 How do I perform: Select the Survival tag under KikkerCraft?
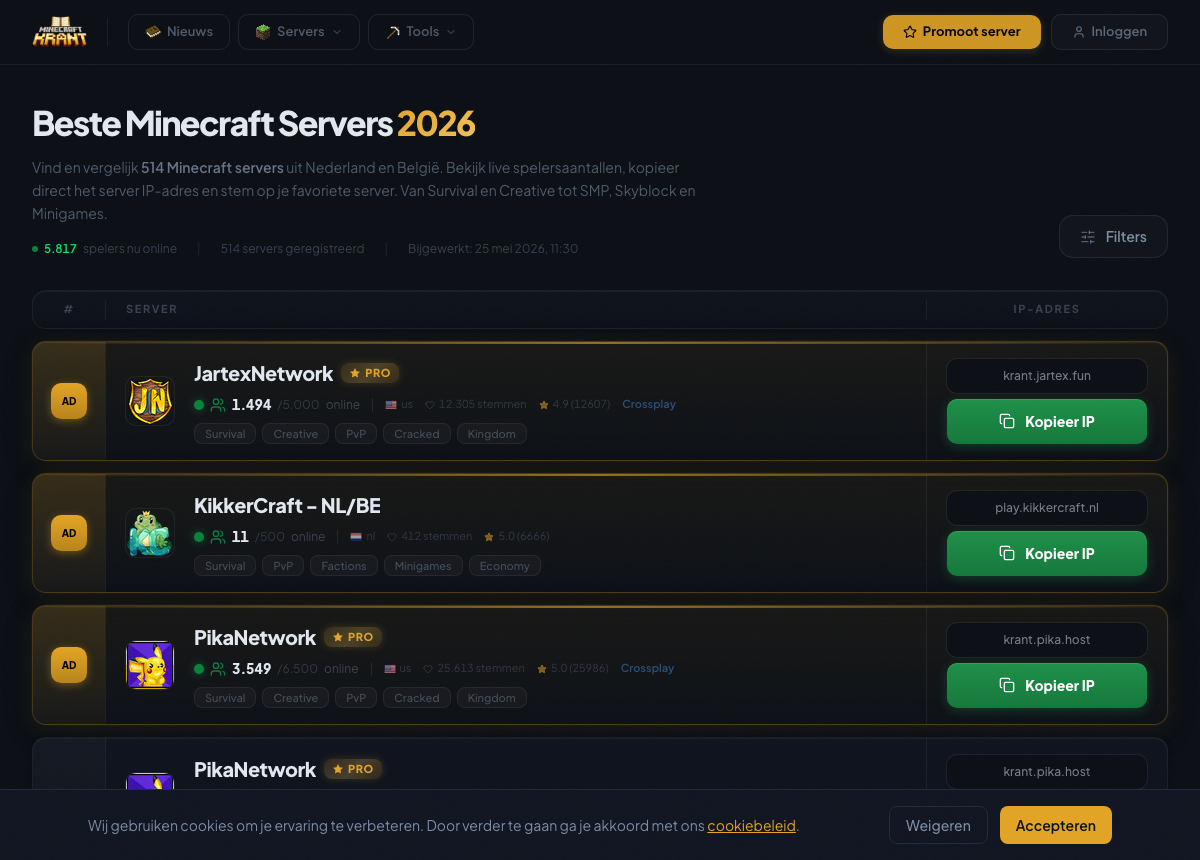(x=225, y=566)
